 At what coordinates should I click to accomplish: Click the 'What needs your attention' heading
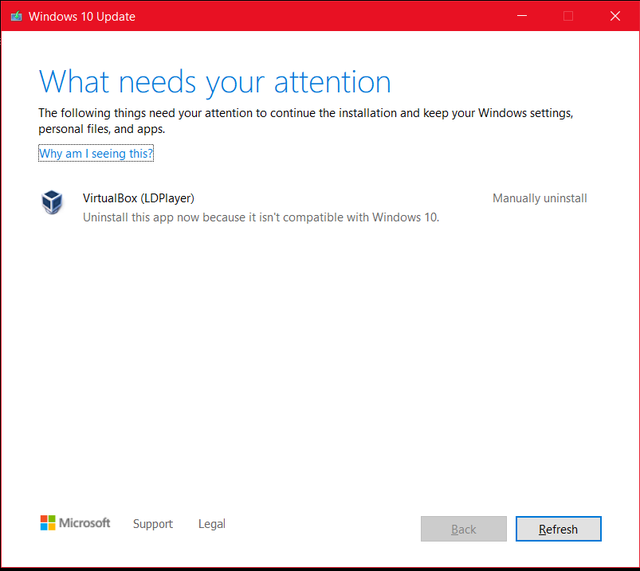215,82
